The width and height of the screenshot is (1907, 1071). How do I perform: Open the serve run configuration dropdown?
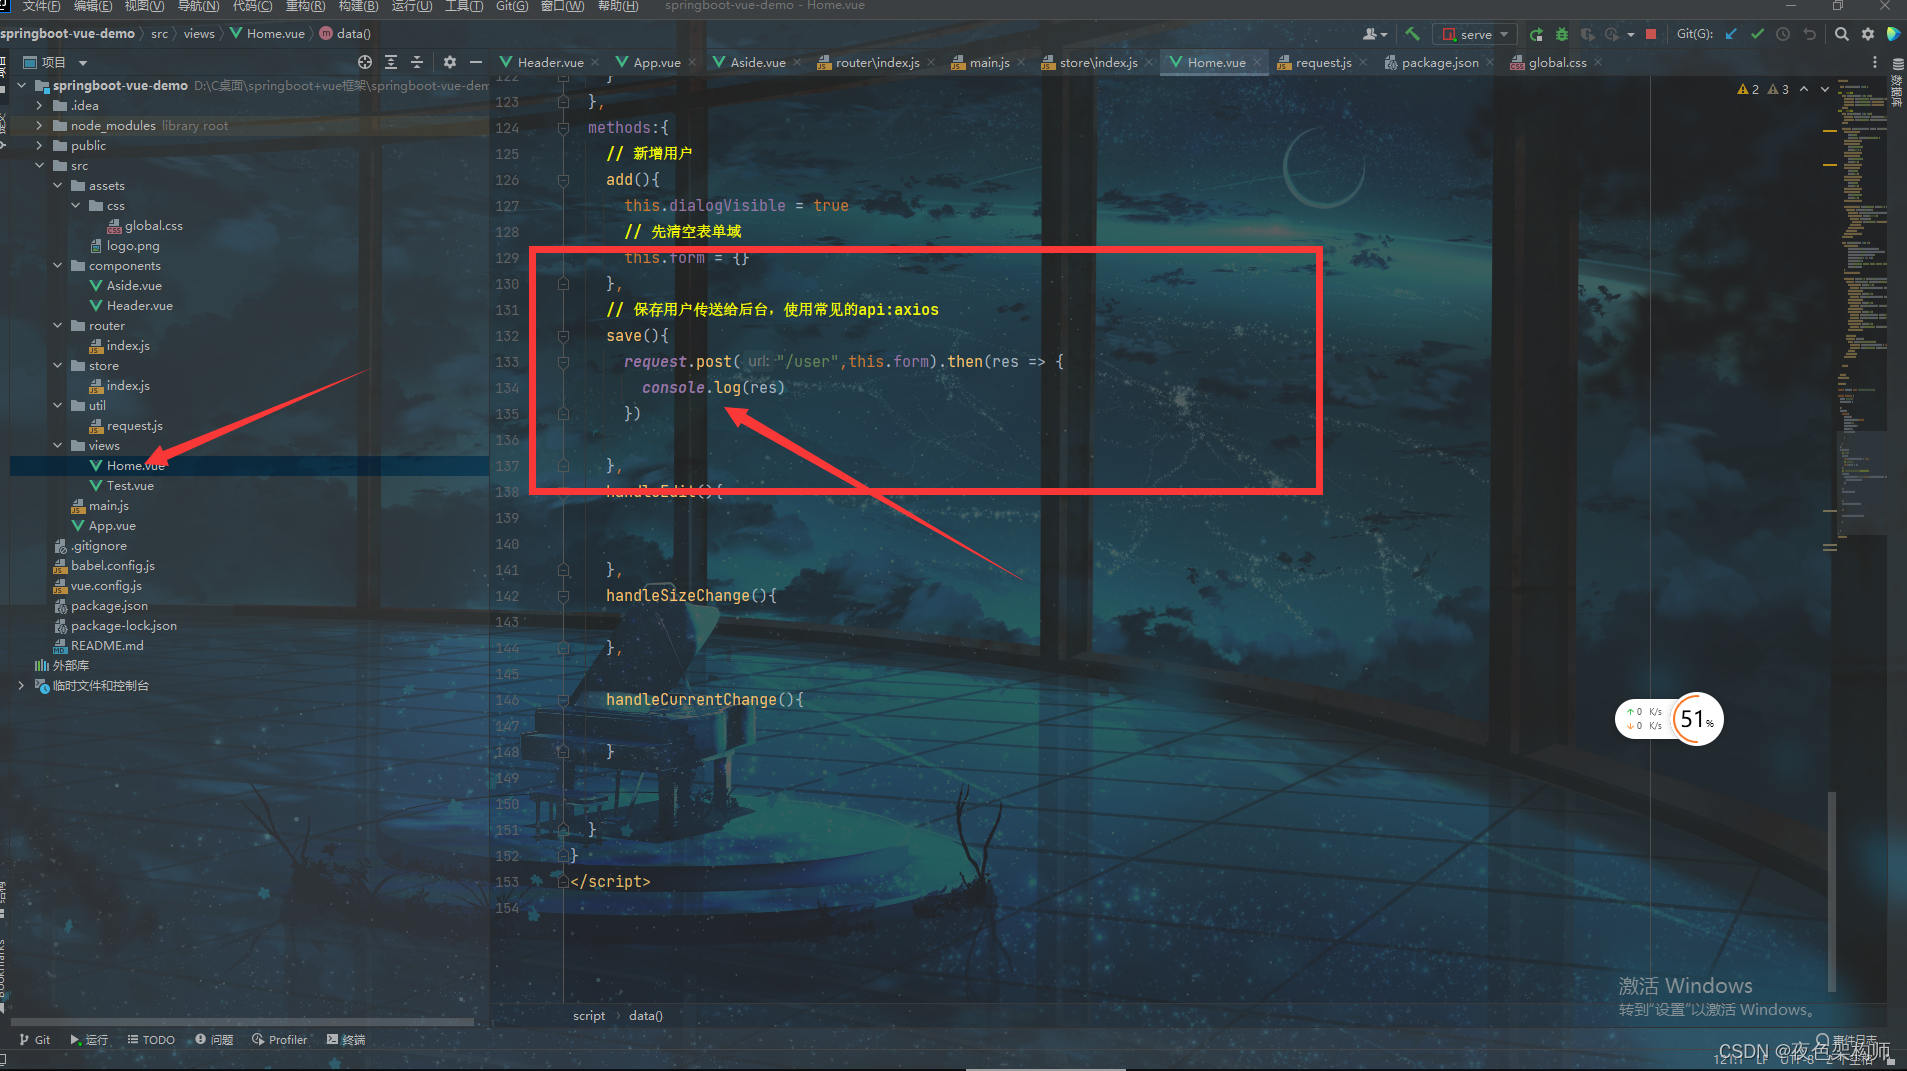1475,34
